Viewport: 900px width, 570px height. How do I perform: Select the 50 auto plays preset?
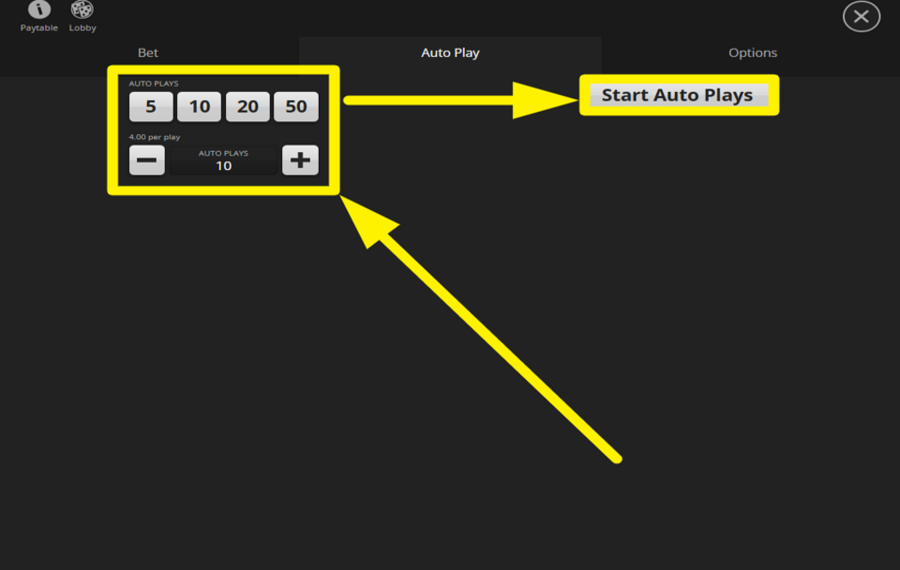point(296,106)
